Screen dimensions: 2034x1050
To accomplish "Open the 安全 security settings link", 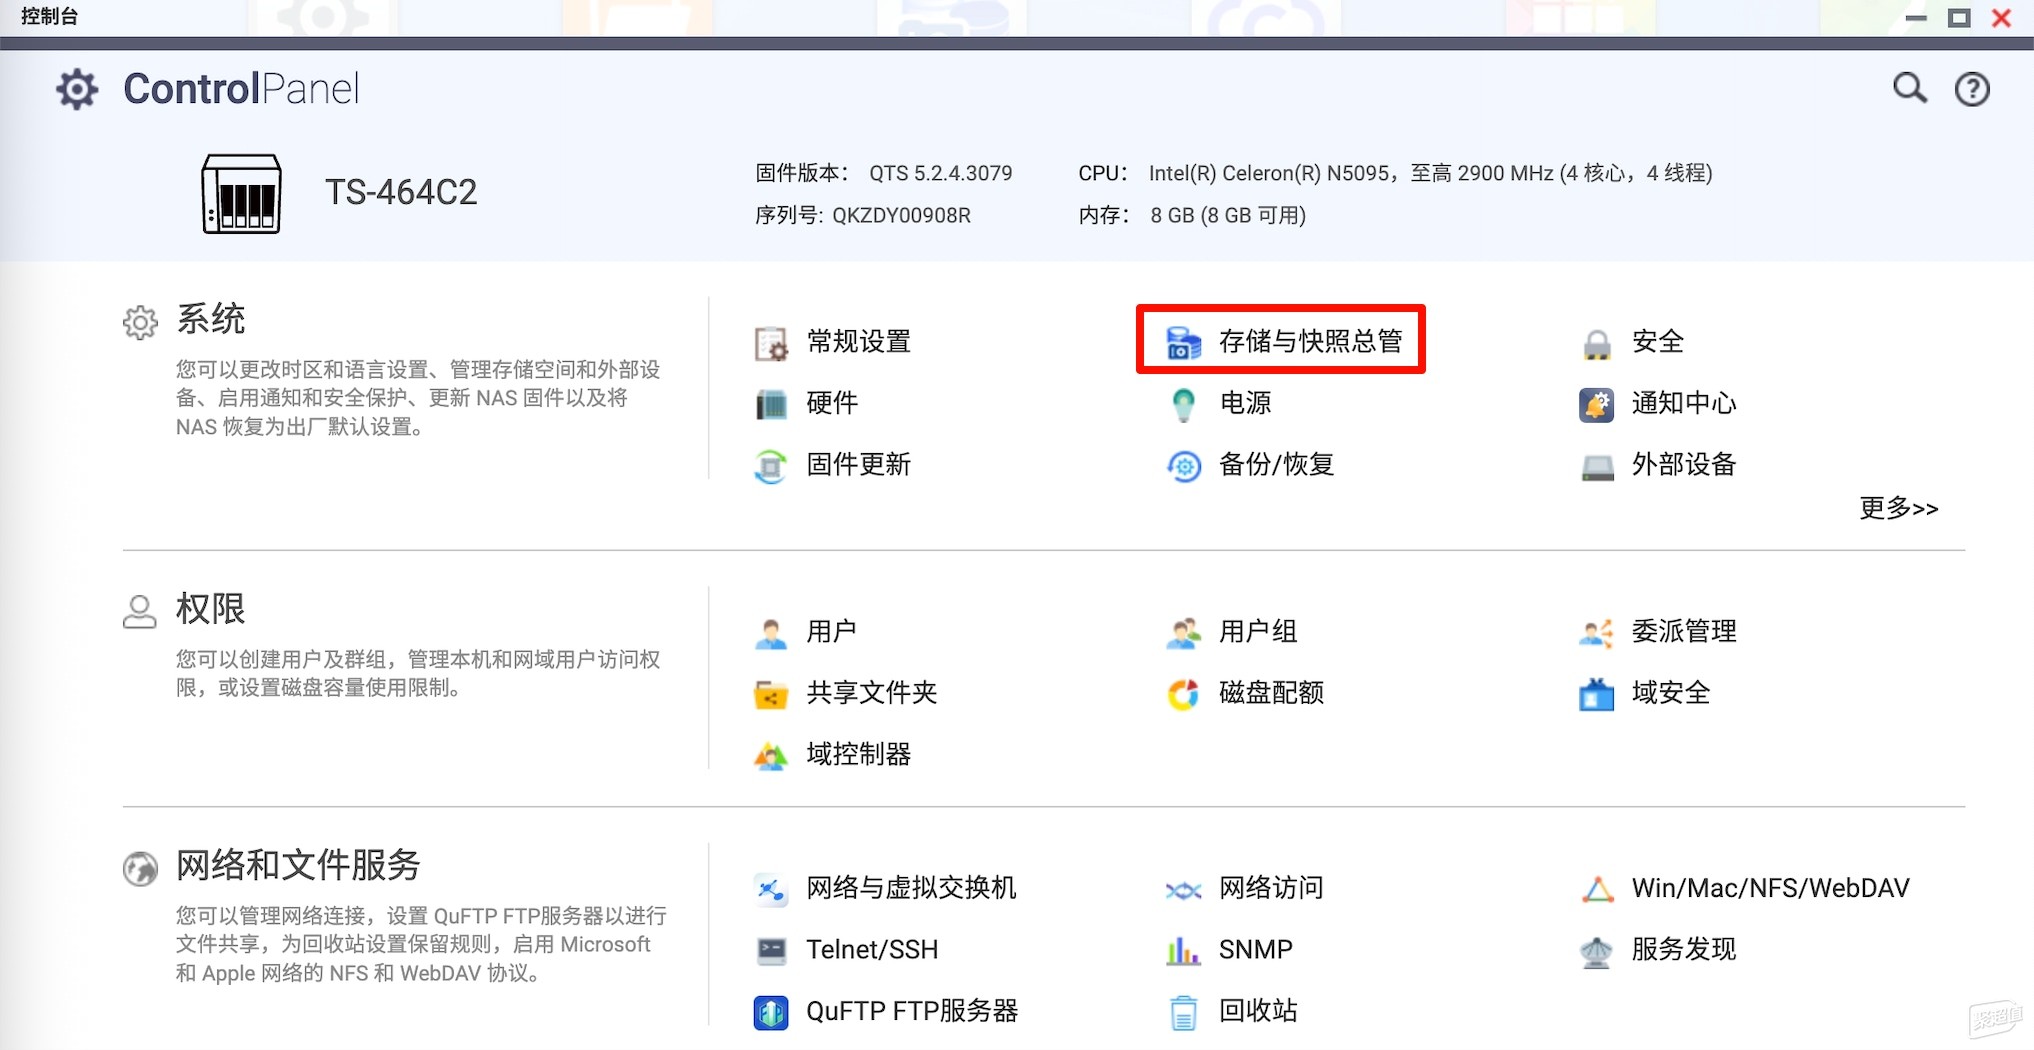I will tap(1657, 342).
